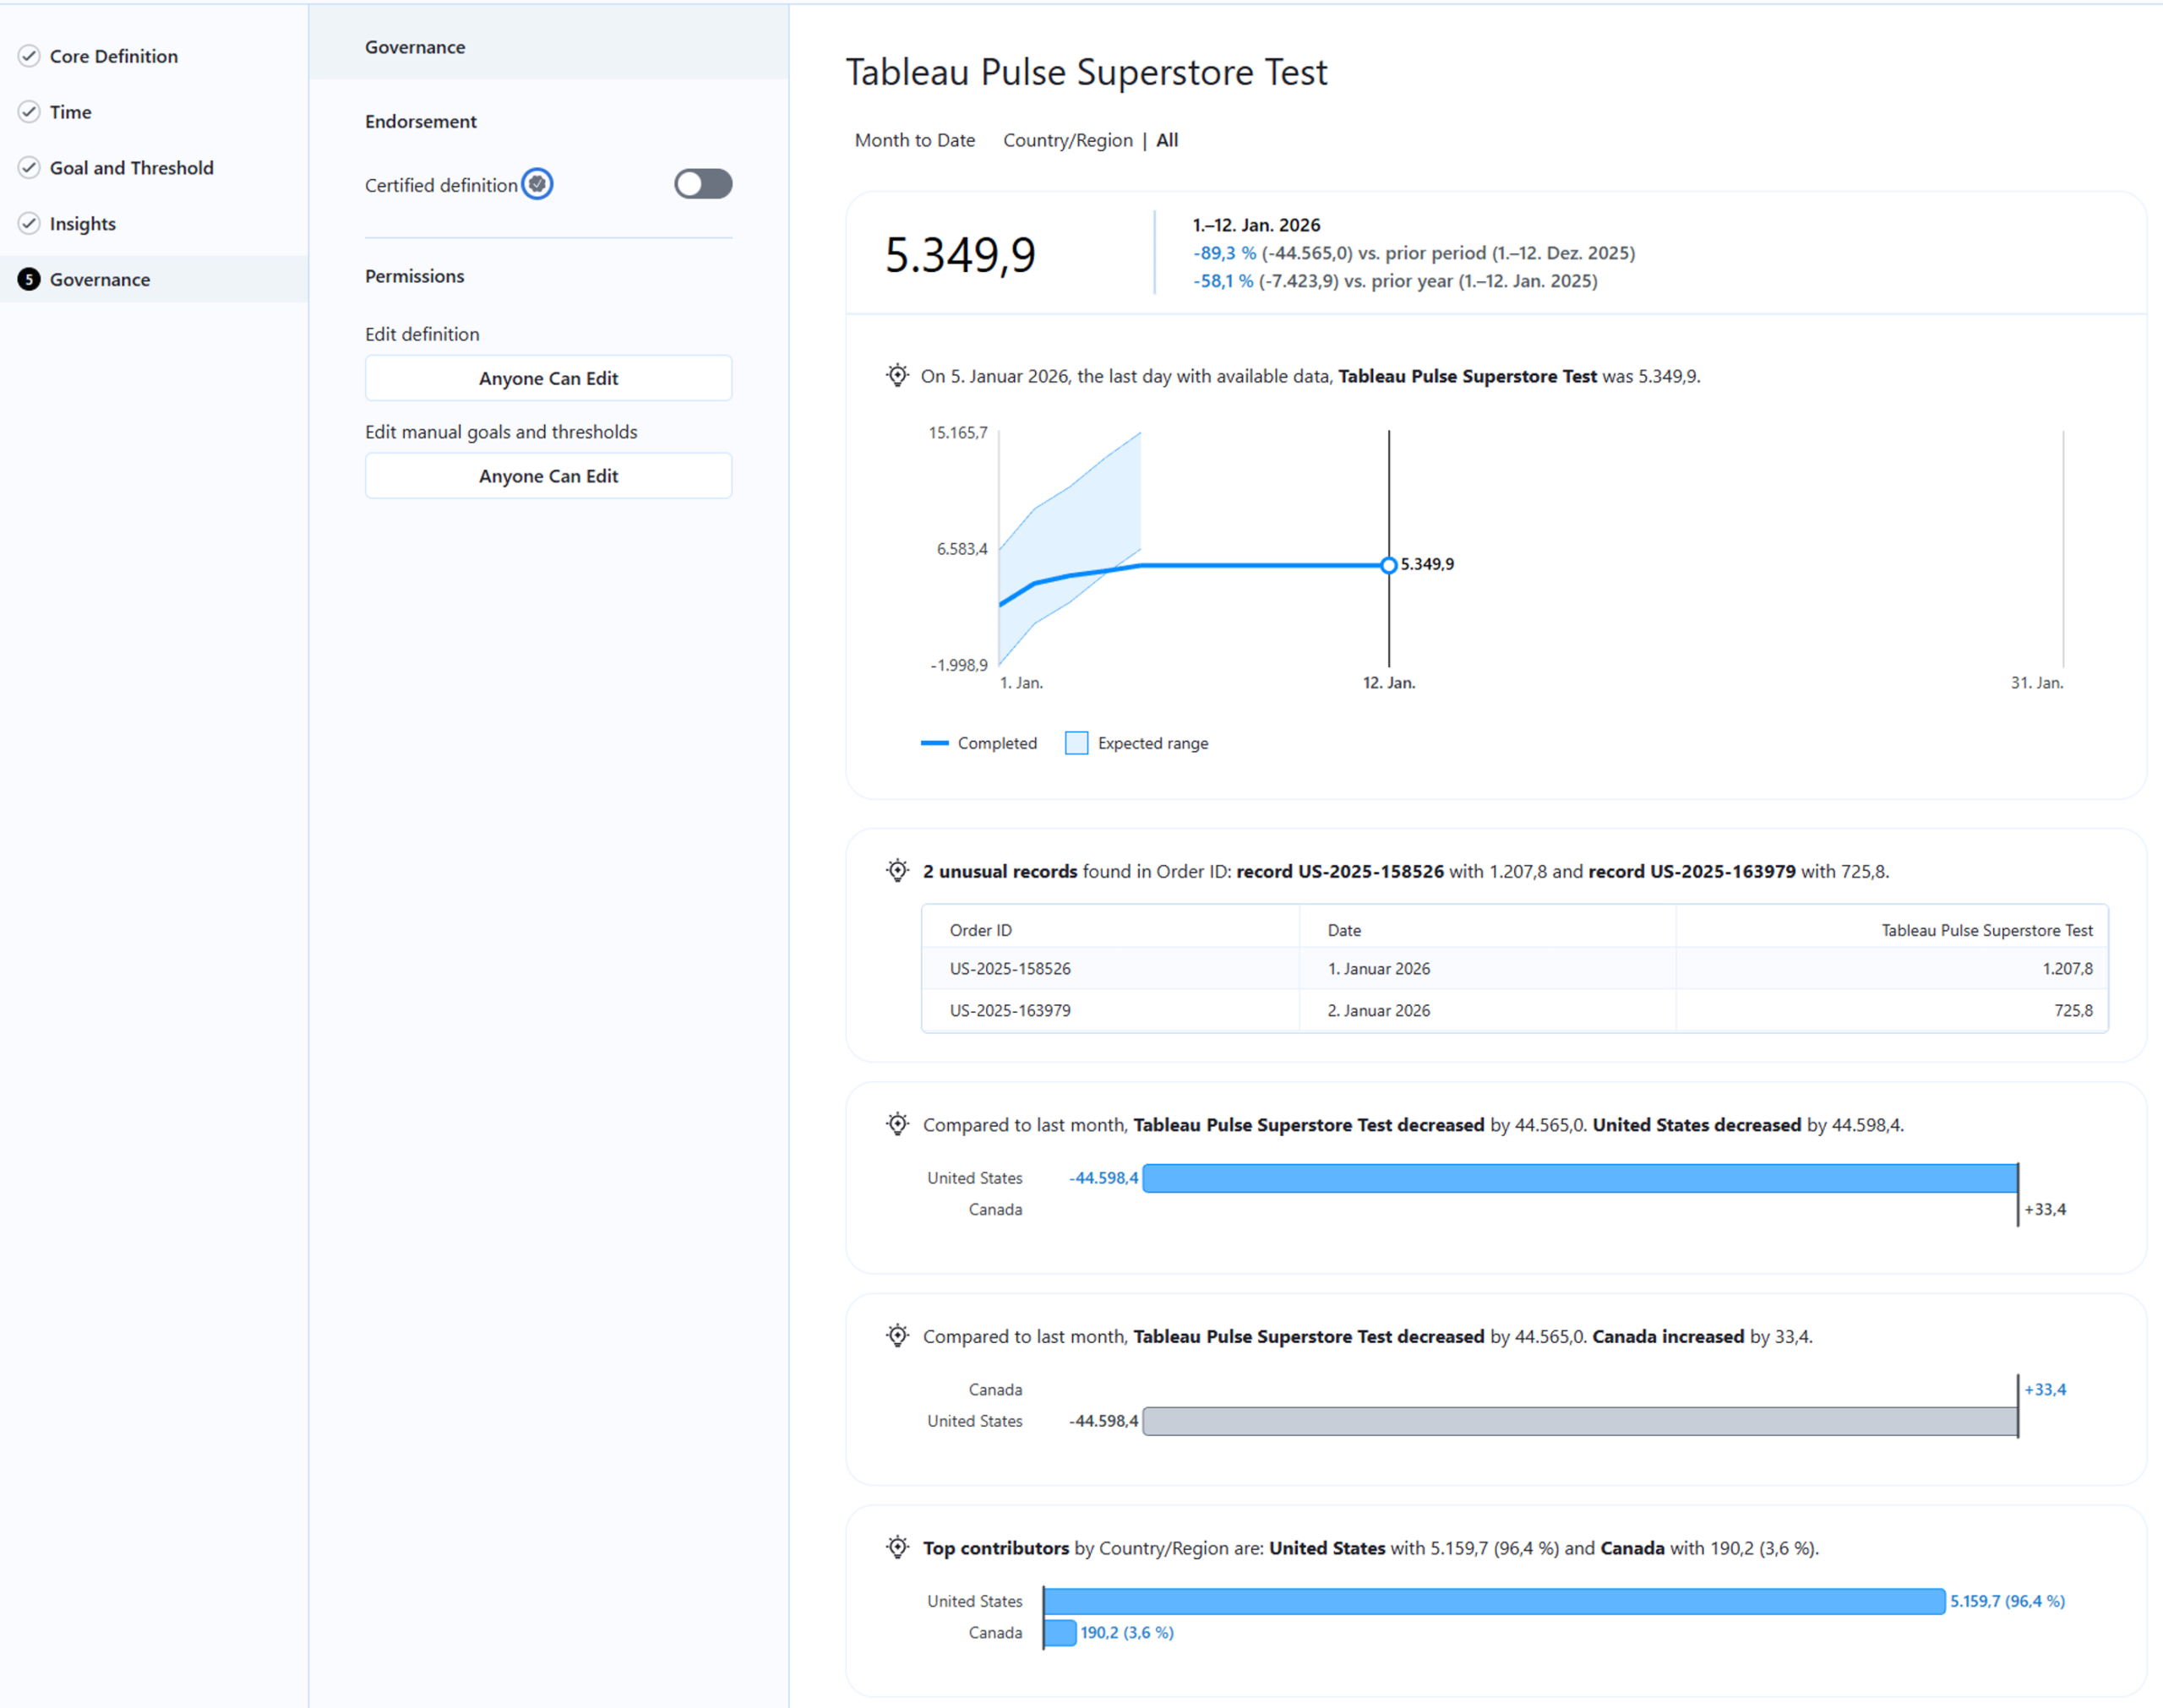
Task: Click the insight lightbulb beside unusual records
Action: point(897,870)
